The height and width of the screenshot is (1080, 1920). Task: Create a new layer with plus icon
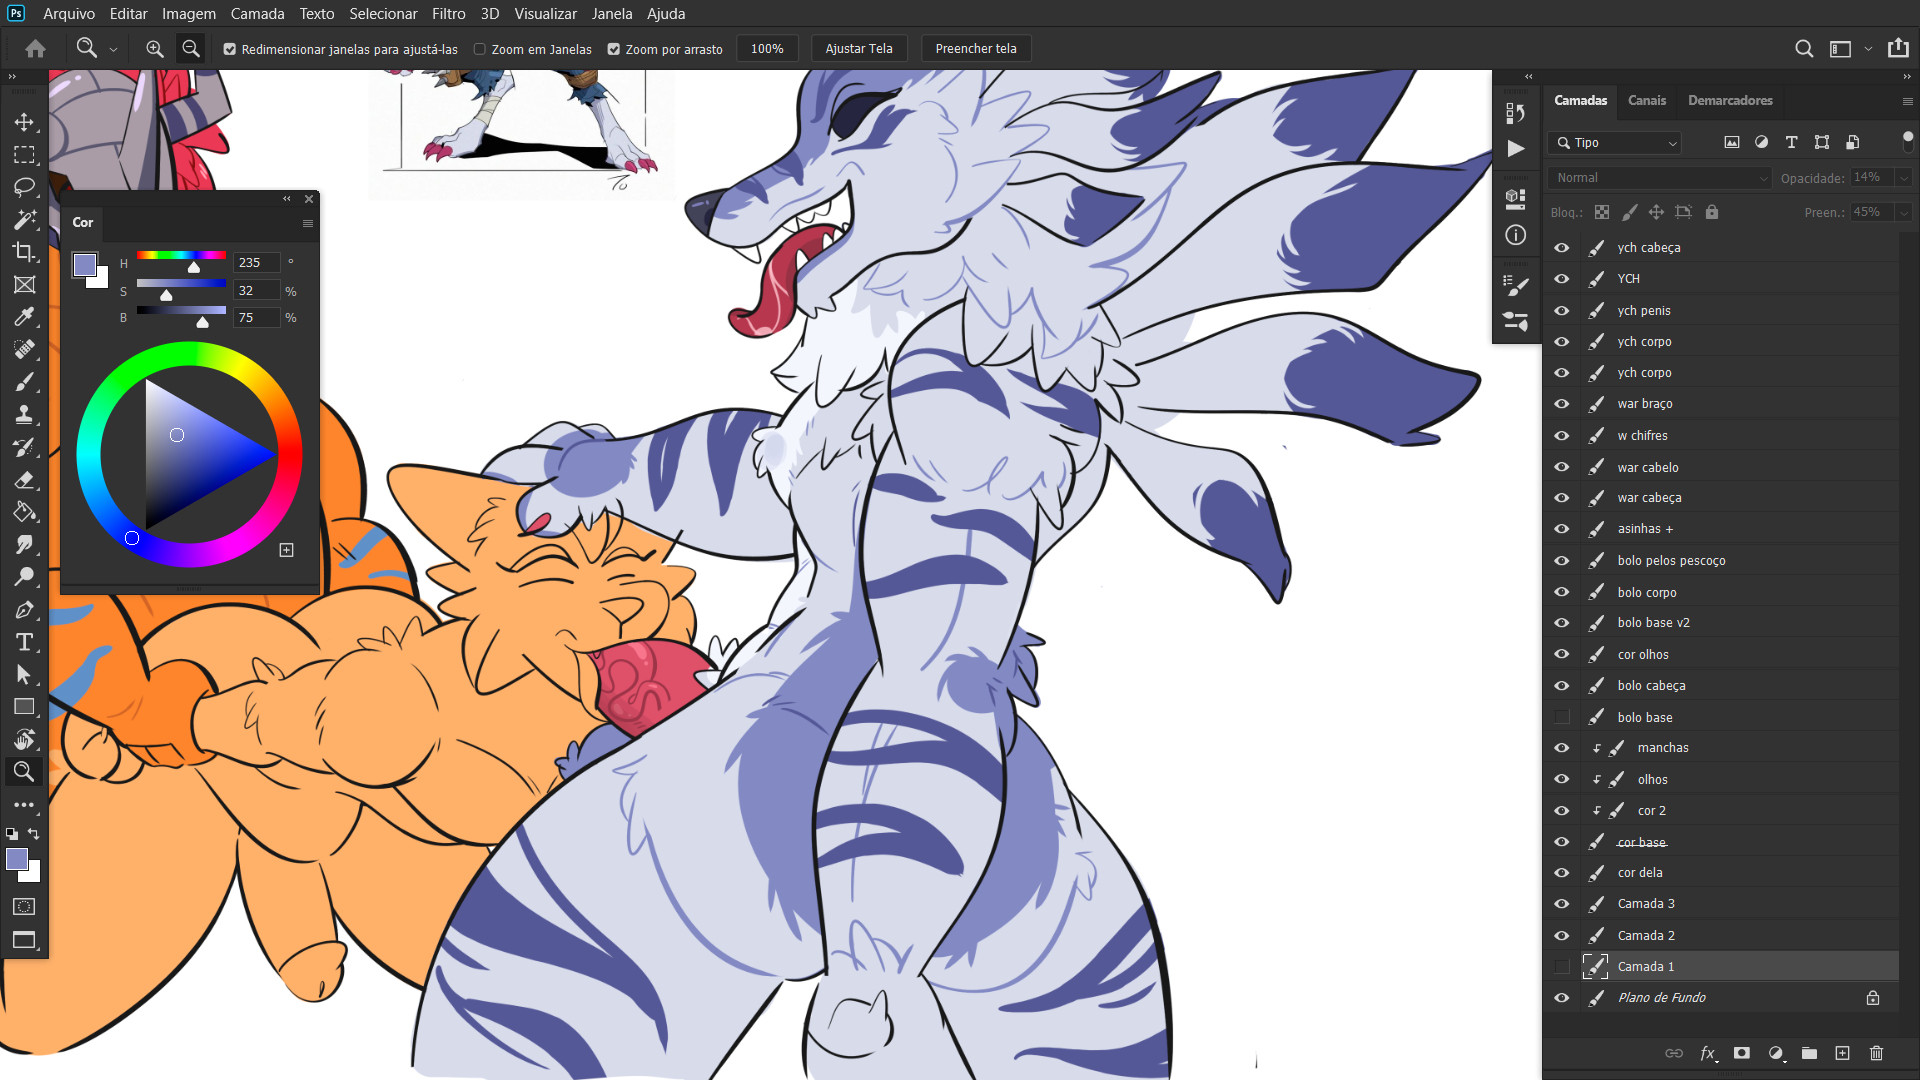(1842, 1053)
